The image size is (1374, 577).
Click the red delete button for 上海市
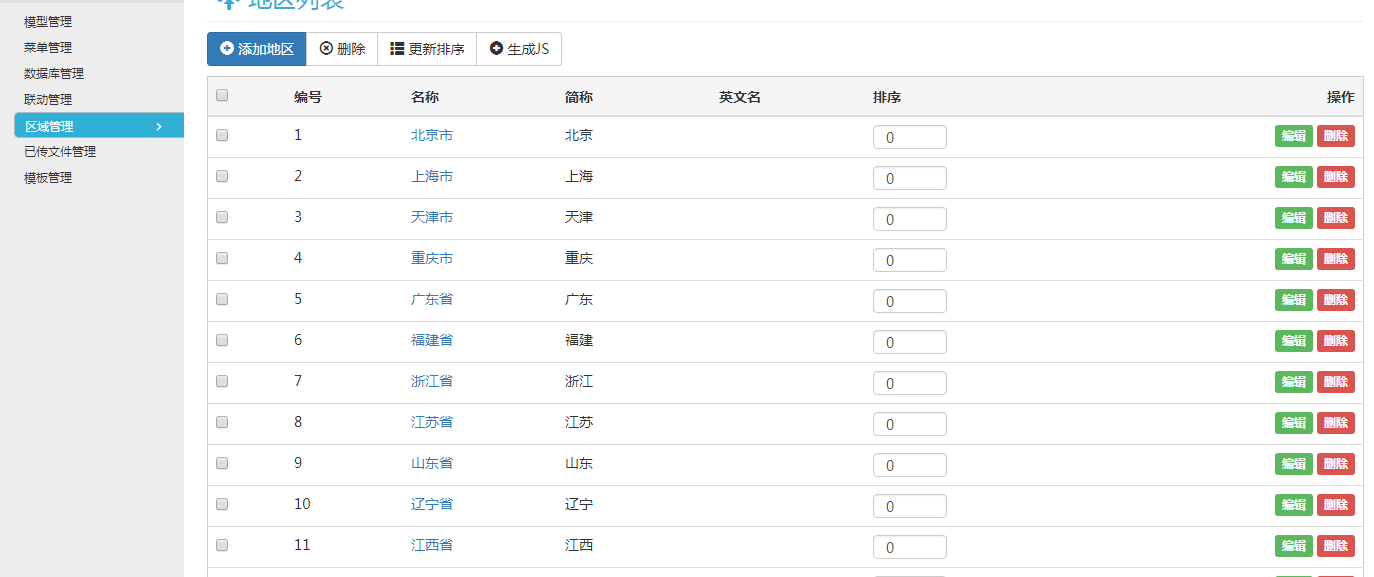click(1335, 177)
